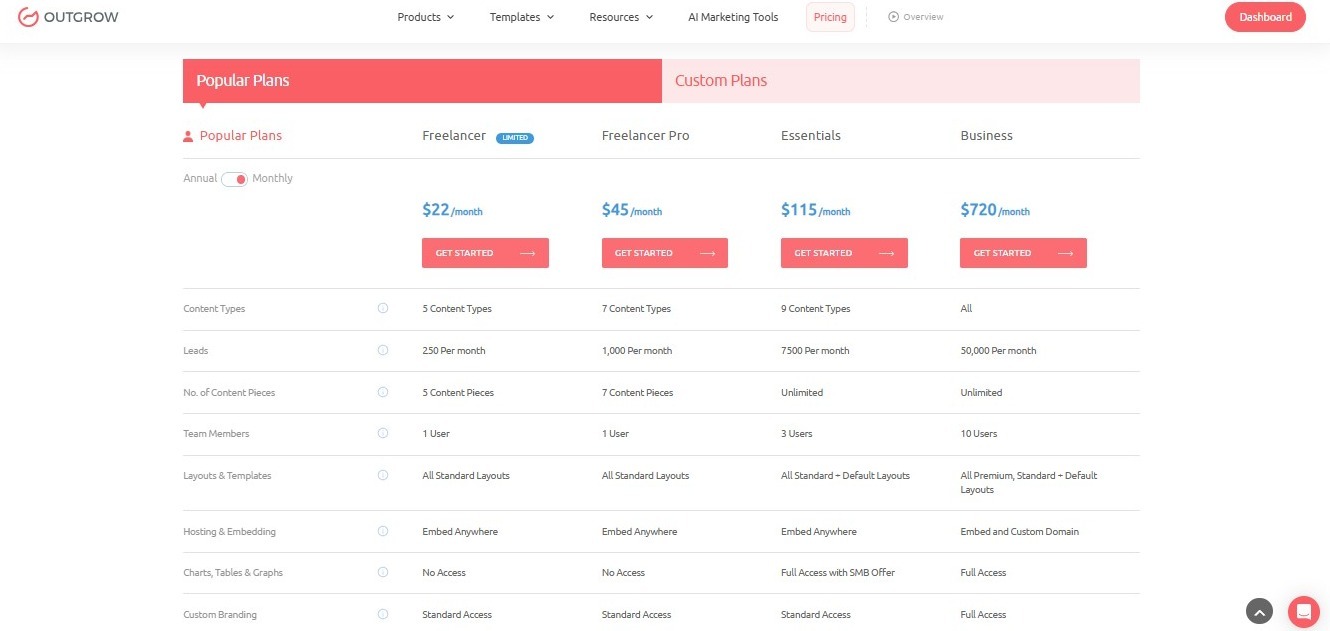Open Layouts & Templates info icon
The image size is (1330, 631).
[x=383, y=476]
